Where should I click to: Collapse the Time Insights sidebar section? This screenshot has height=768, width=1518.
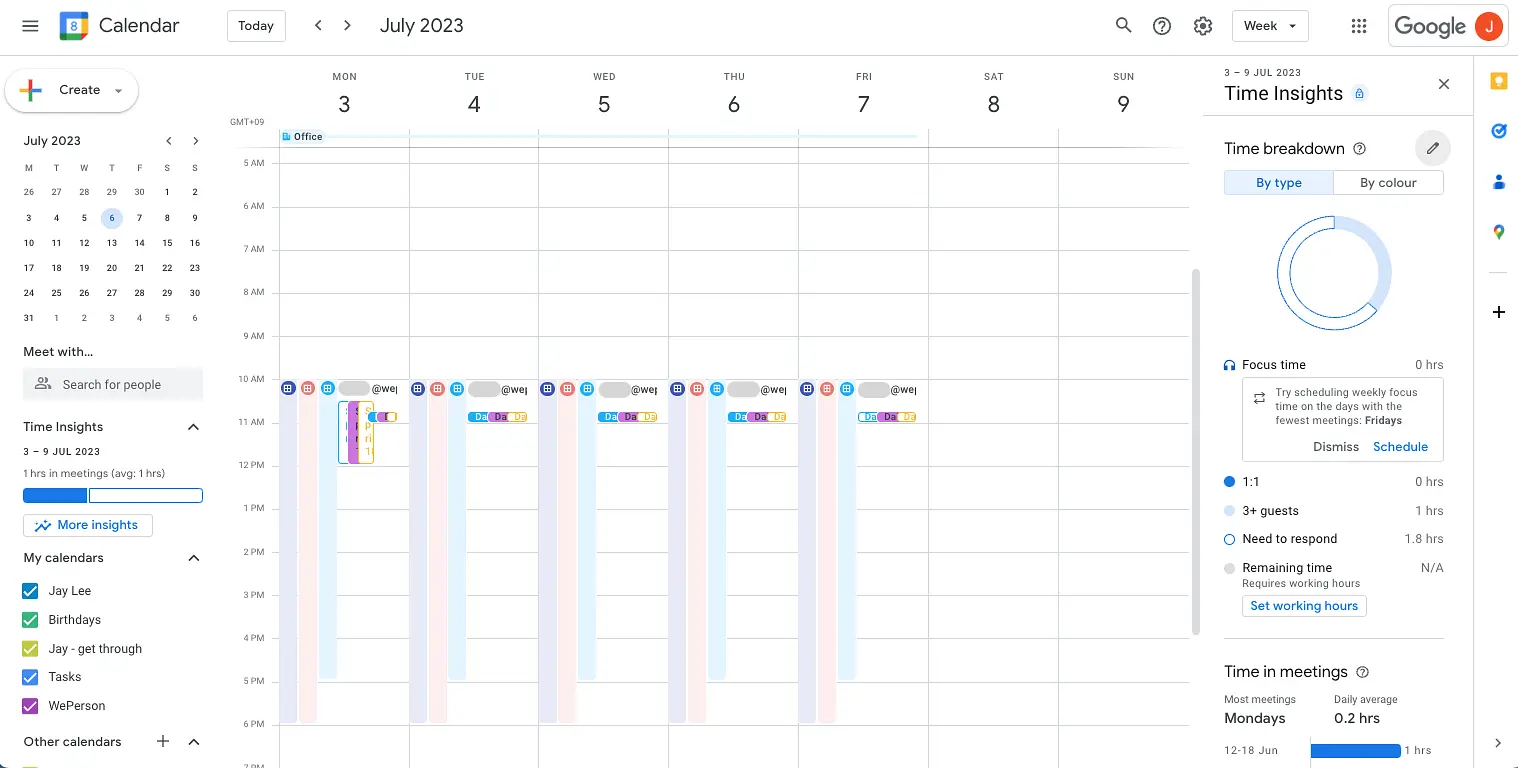click(194, 427)
